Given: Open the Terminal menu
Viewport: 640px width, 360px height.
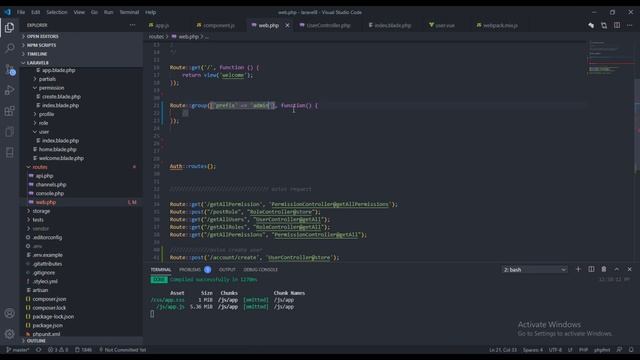Looking at the screenshot, I should (129, 12).
